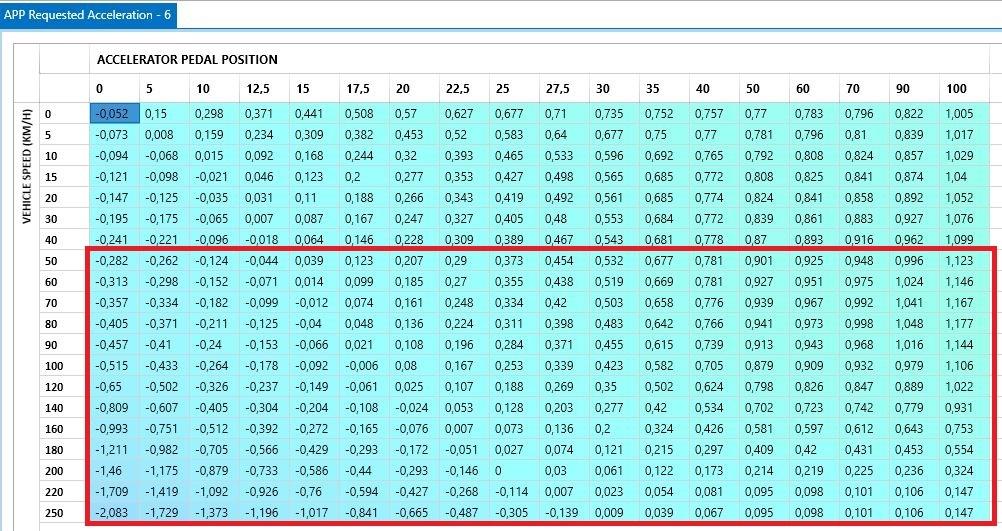Select cell with value -0,993
The image size is (1002, 531).
(x=114, y=429)
